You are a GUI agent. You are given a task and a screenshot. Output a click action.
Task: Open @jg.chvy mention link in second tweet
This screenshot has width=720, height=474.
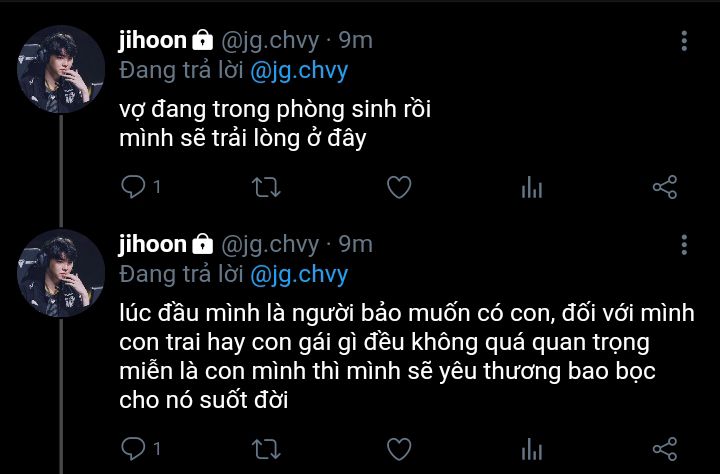(x=299, y=275)
